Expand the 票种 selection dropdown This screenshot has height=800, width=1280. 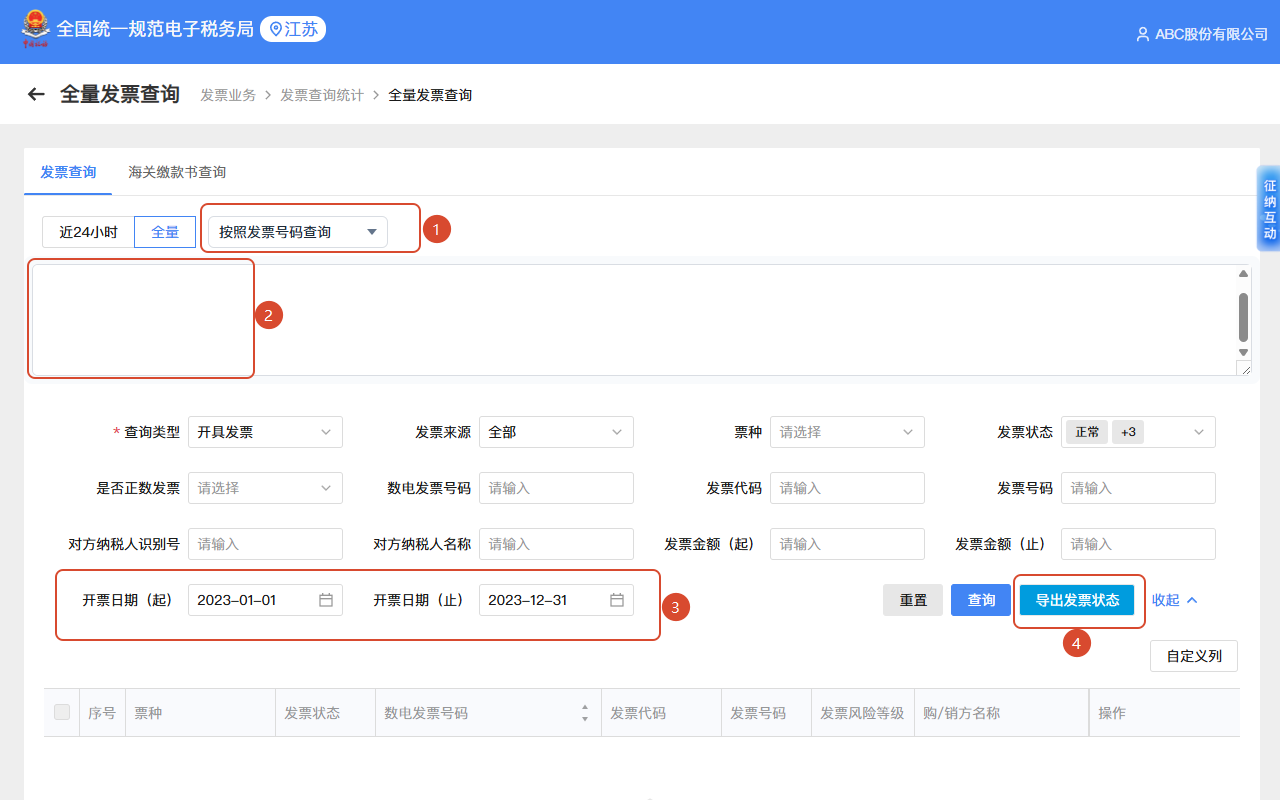click(x=847, y=432)
